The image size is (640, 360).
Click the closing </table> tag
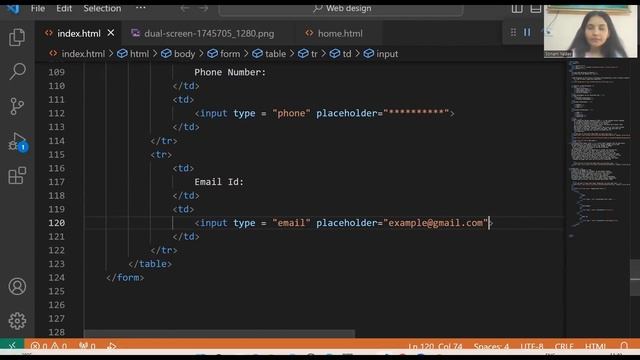150,264
